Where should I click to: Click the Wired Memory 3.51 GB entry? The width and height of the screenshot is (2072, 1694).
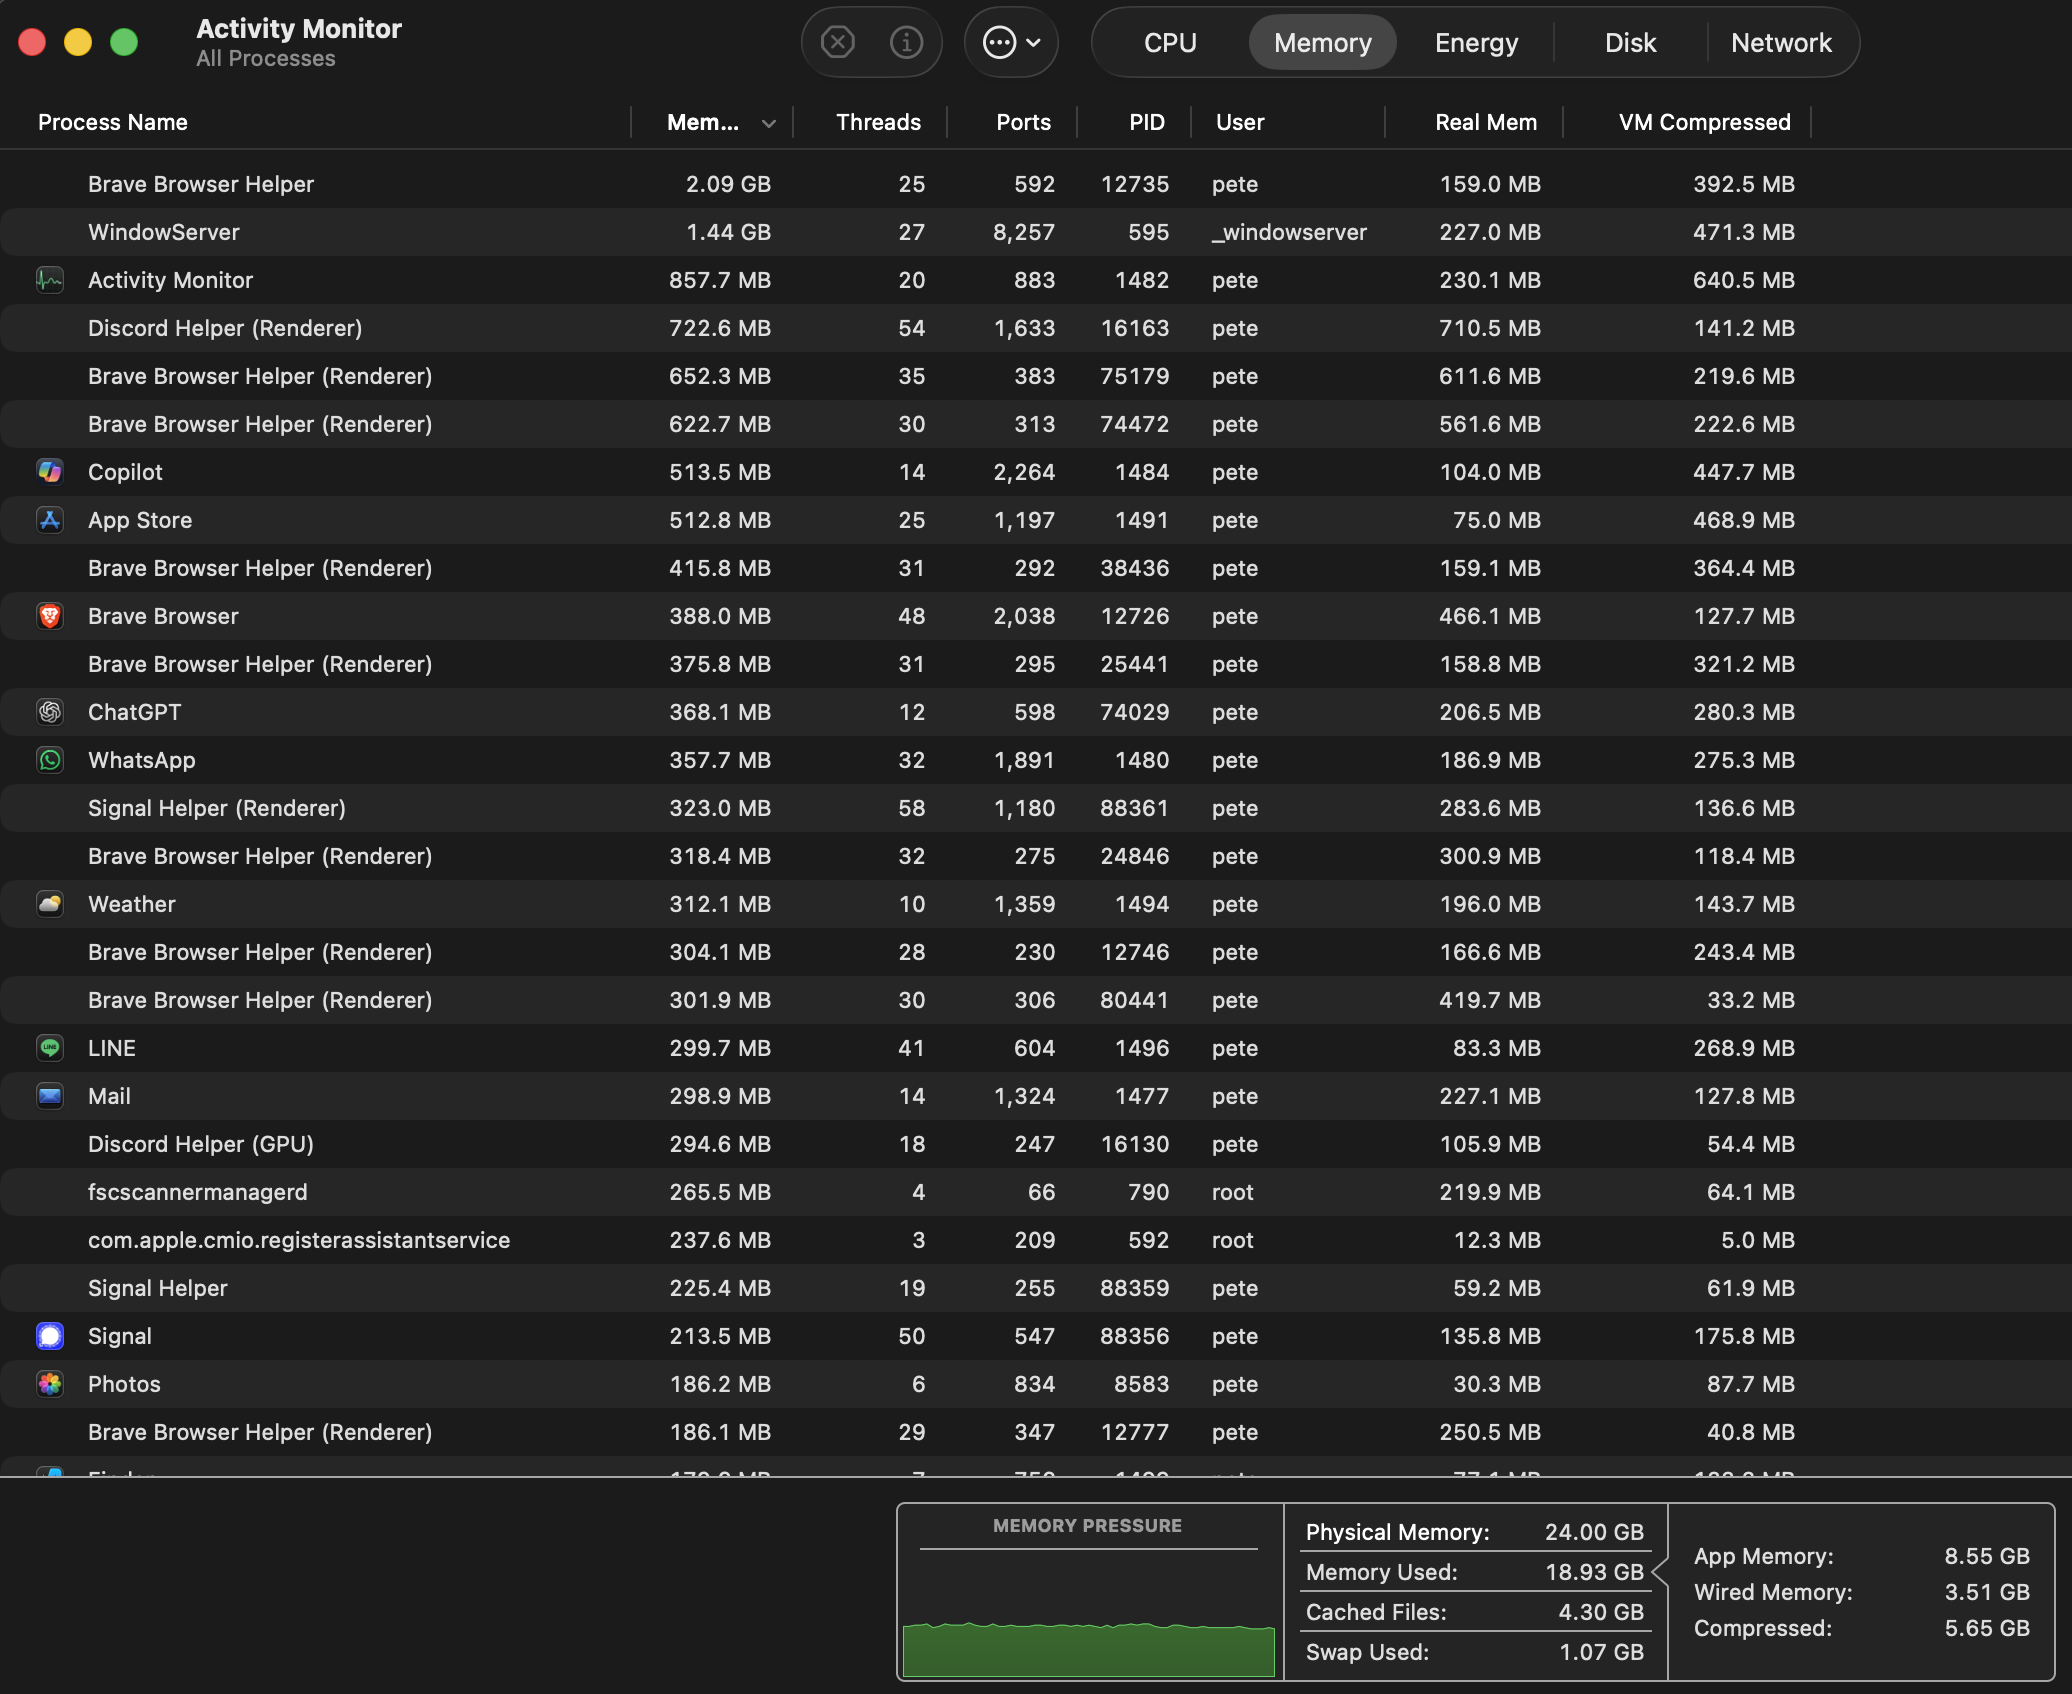click(1862, 1592)
